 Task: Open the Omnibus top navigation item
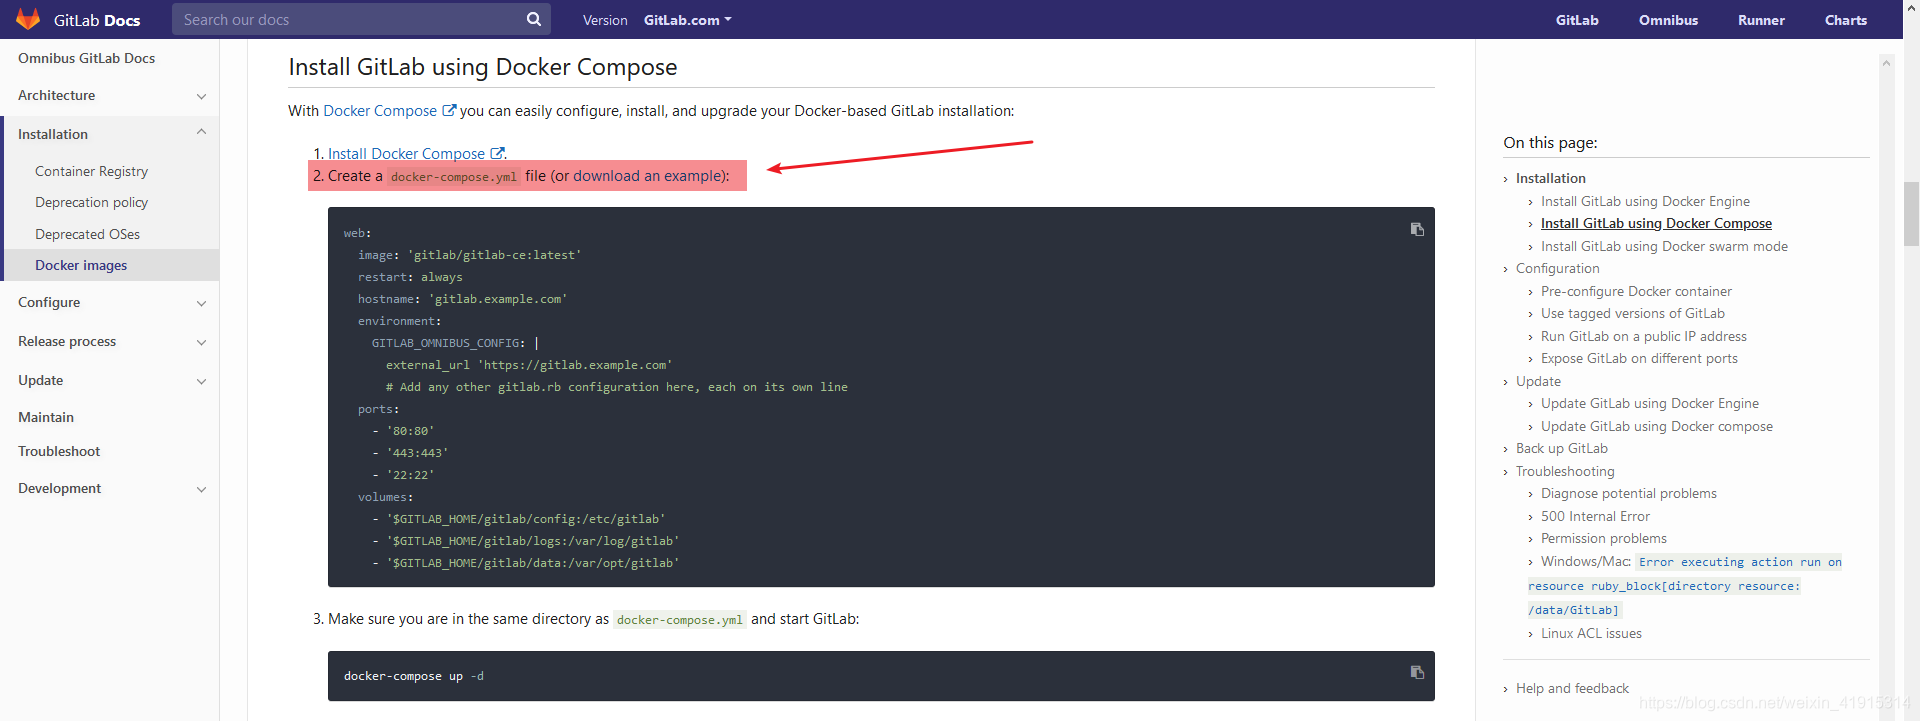1668,20
